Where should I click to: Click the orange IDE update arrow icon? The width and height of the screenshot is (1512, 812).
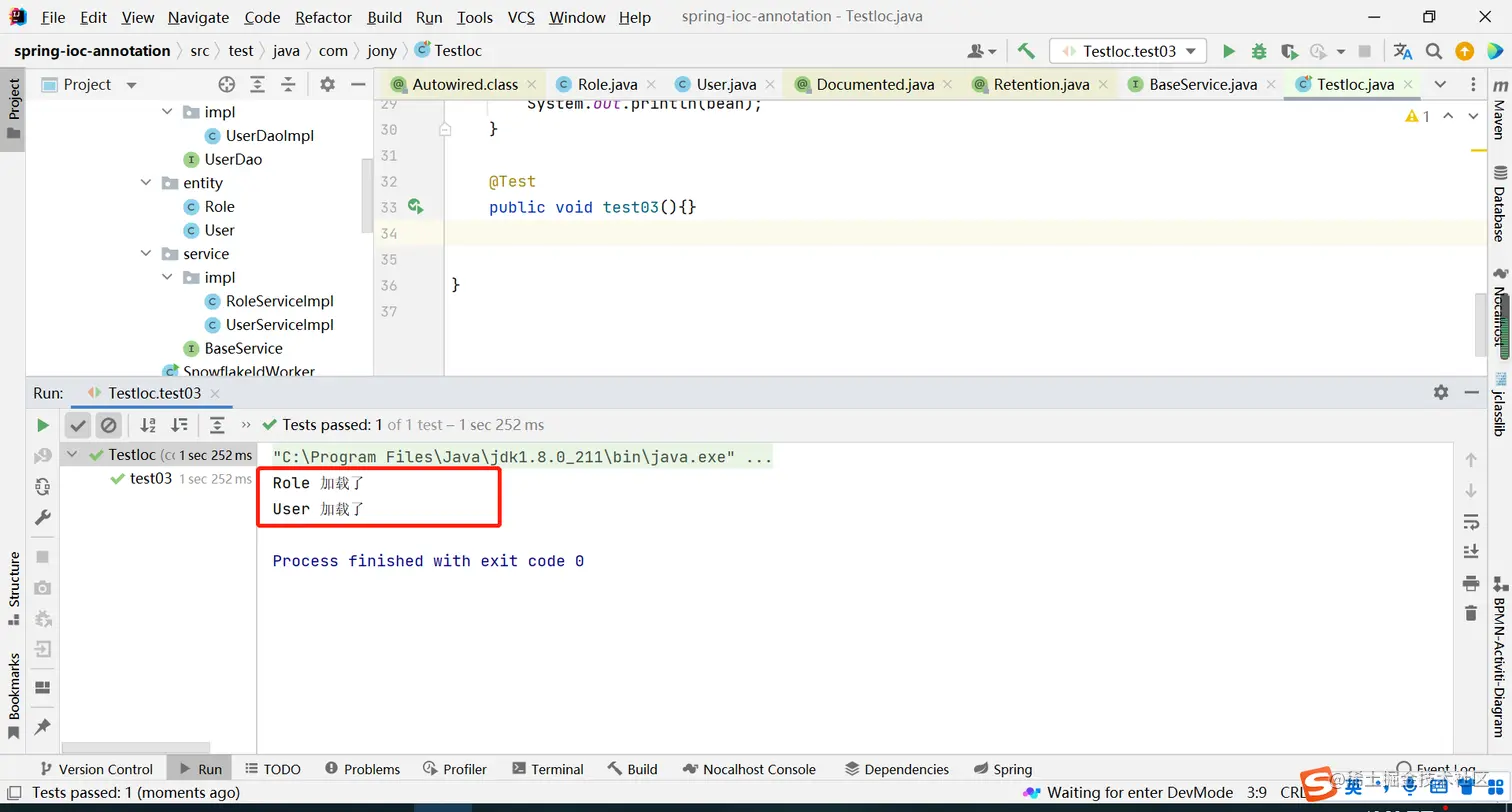(x=1464, y=51)
